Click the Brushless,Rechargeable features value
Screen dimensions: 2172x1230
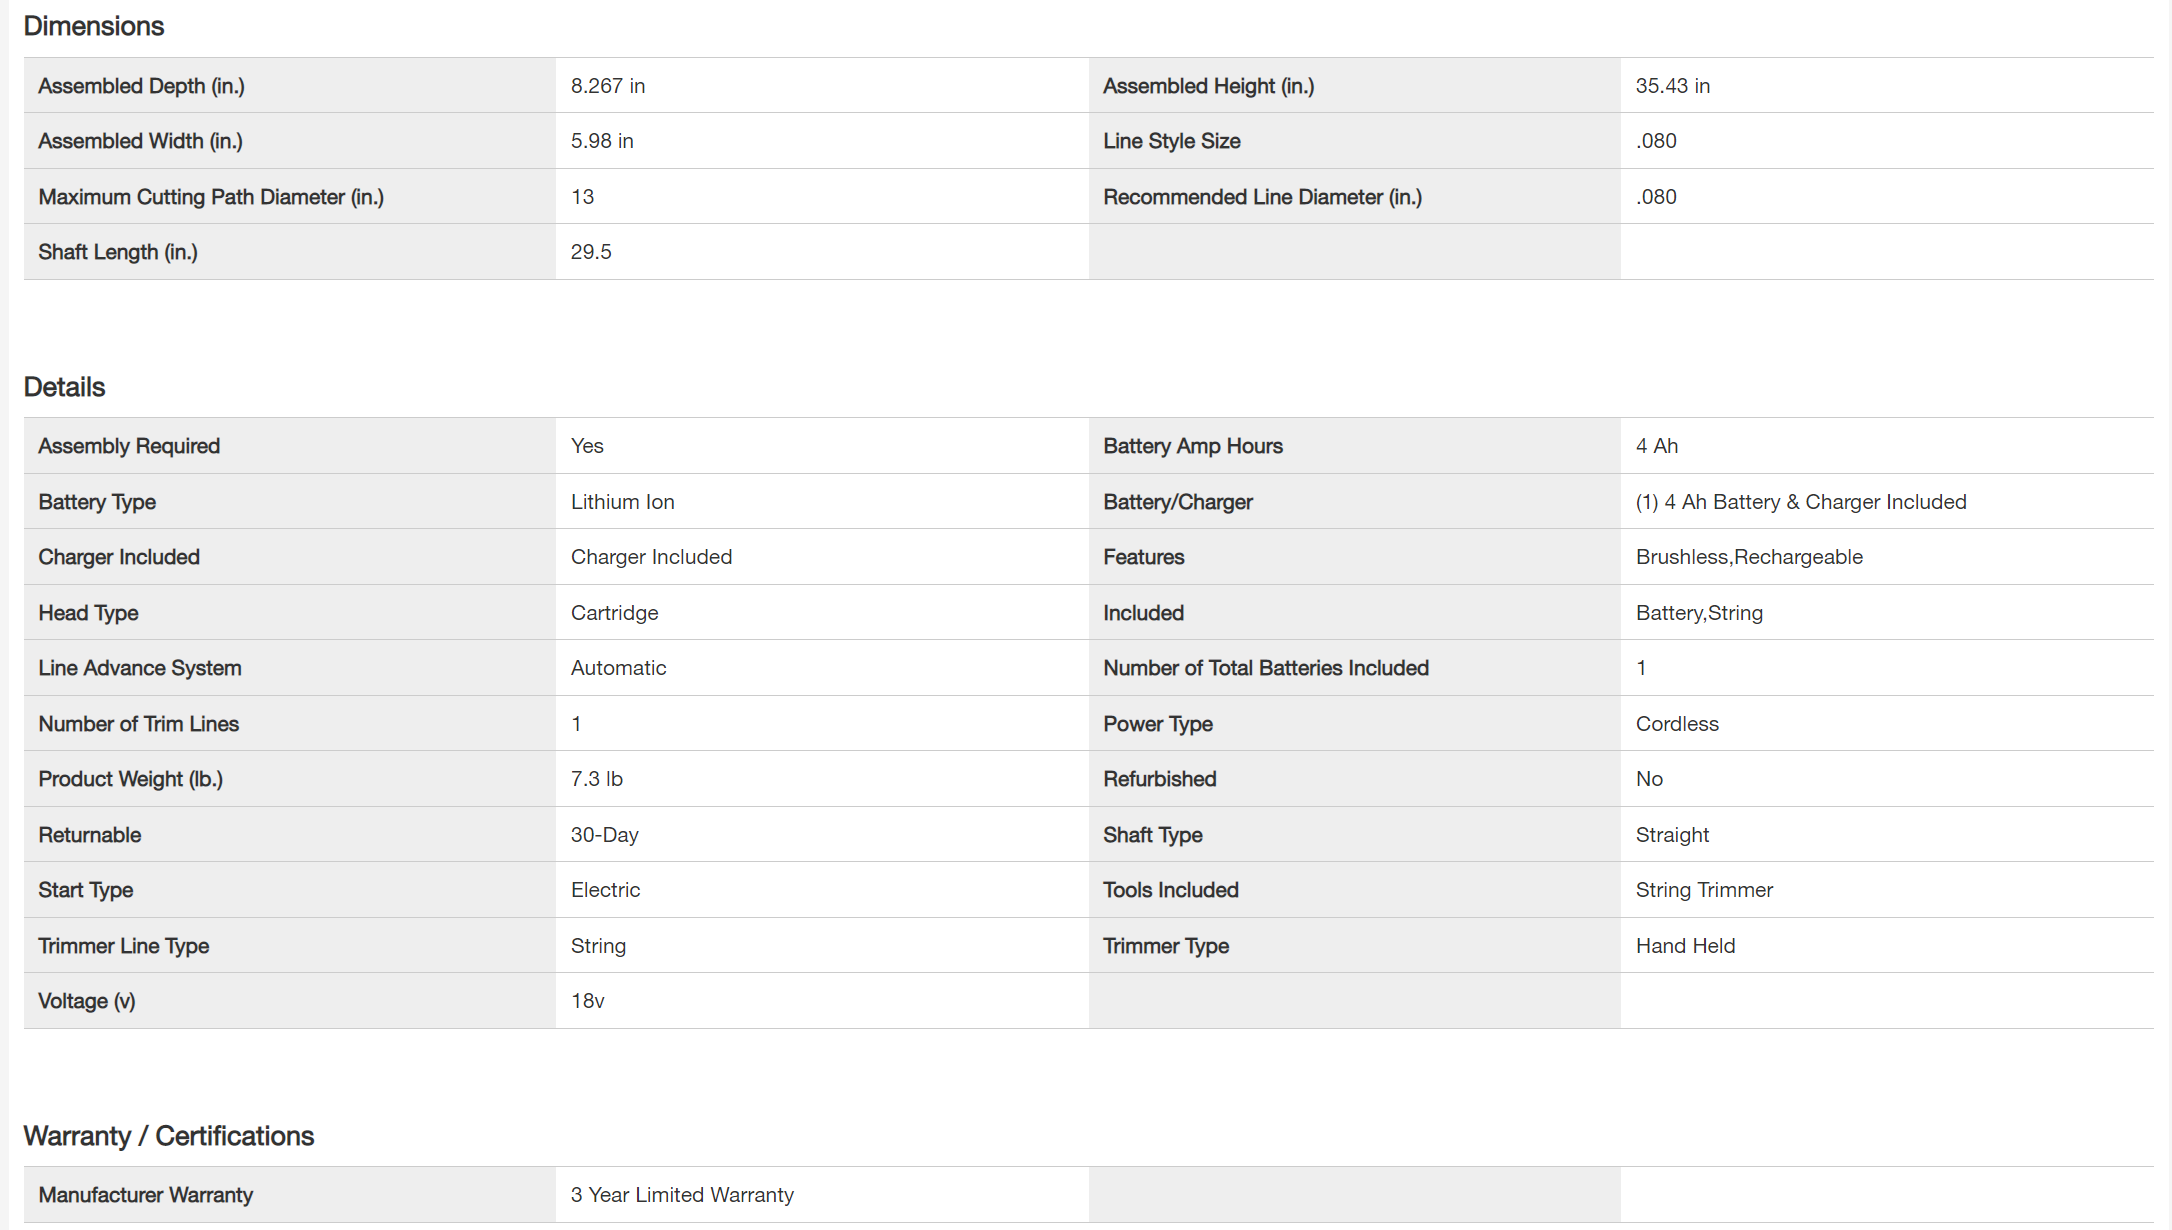pyautogui.click(x=1749, y=557)
